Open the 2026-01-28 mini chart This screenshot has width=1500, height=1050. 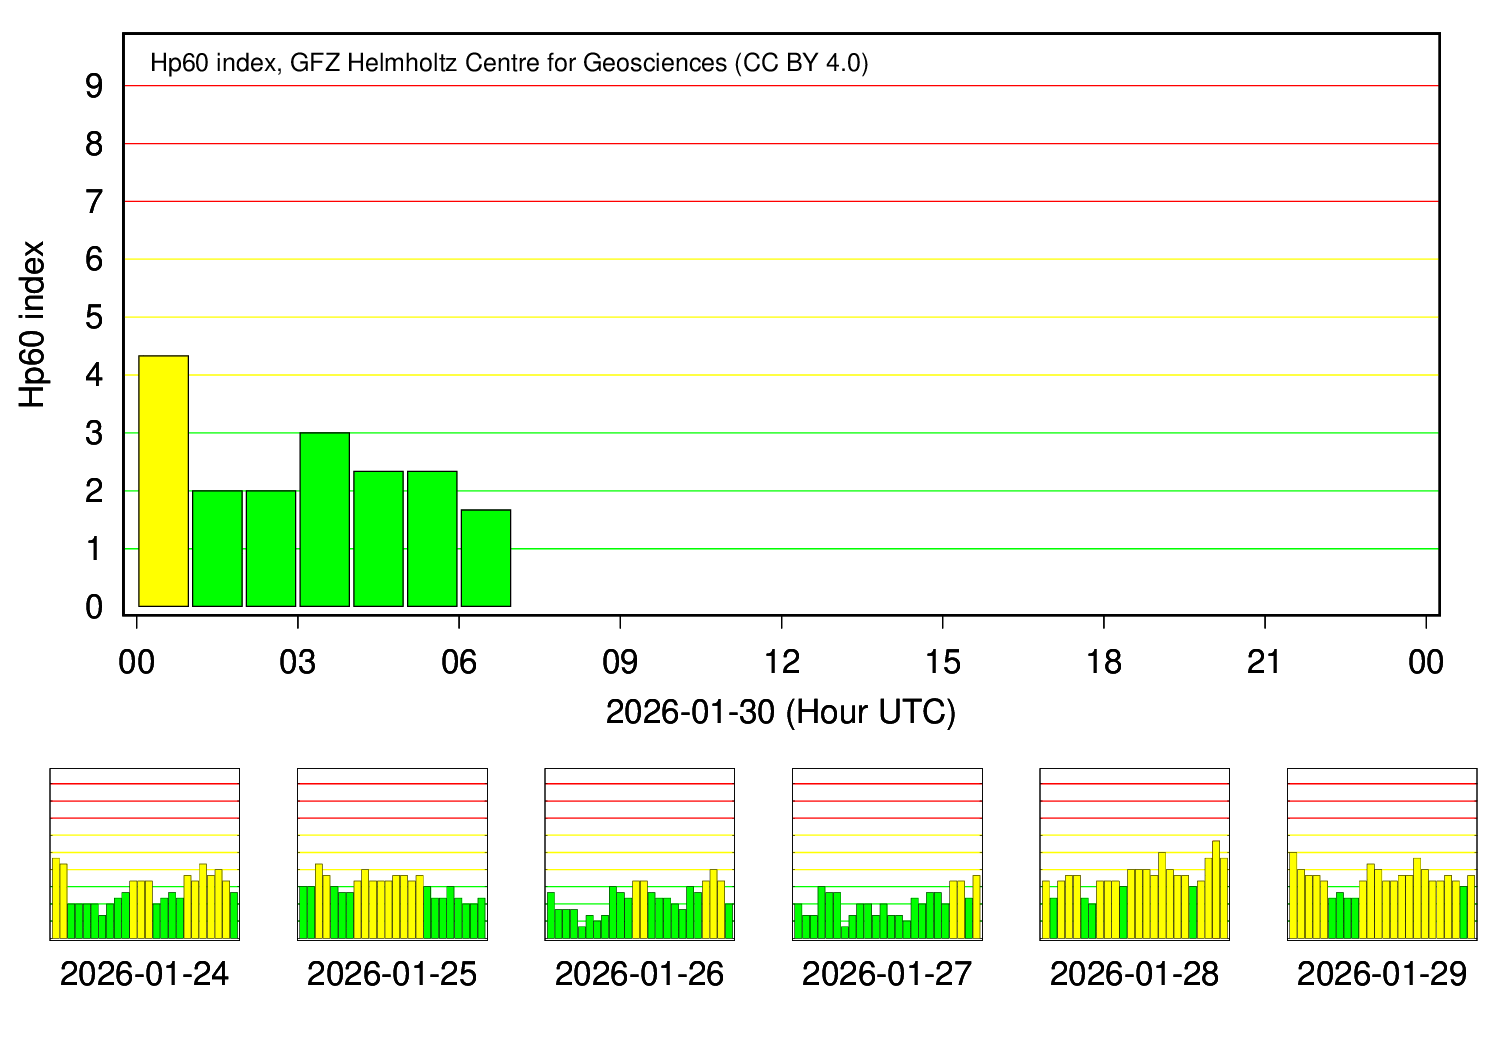pyautogui.click(x=1134, y=855)
